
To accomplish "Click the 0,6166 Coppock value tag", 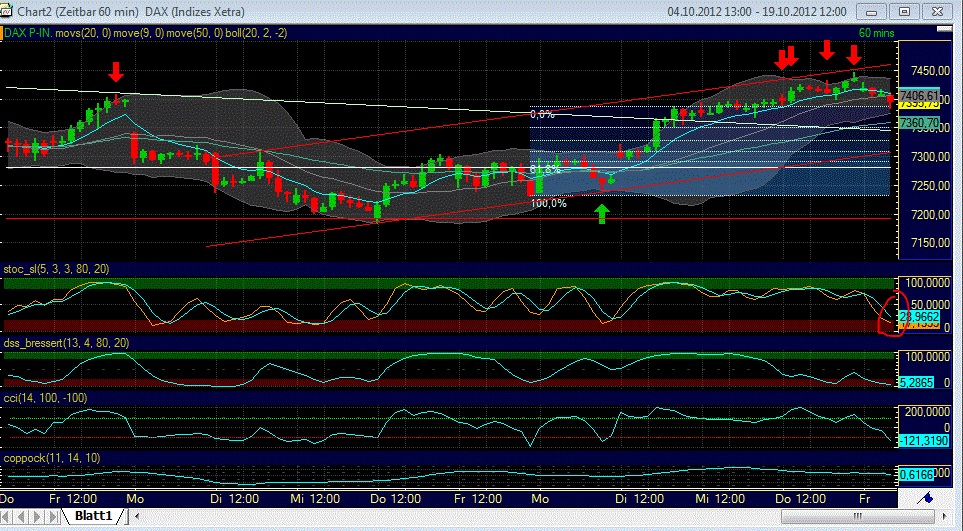I will point(916,474).
